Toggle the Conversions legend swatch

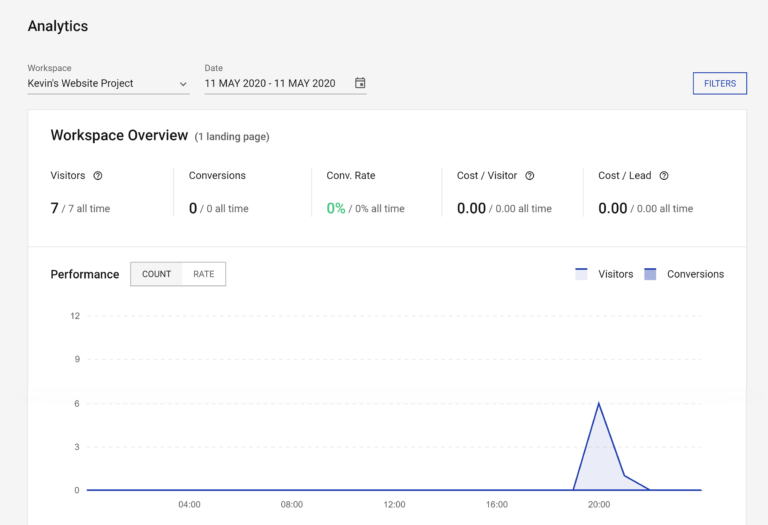click(650, 274)
